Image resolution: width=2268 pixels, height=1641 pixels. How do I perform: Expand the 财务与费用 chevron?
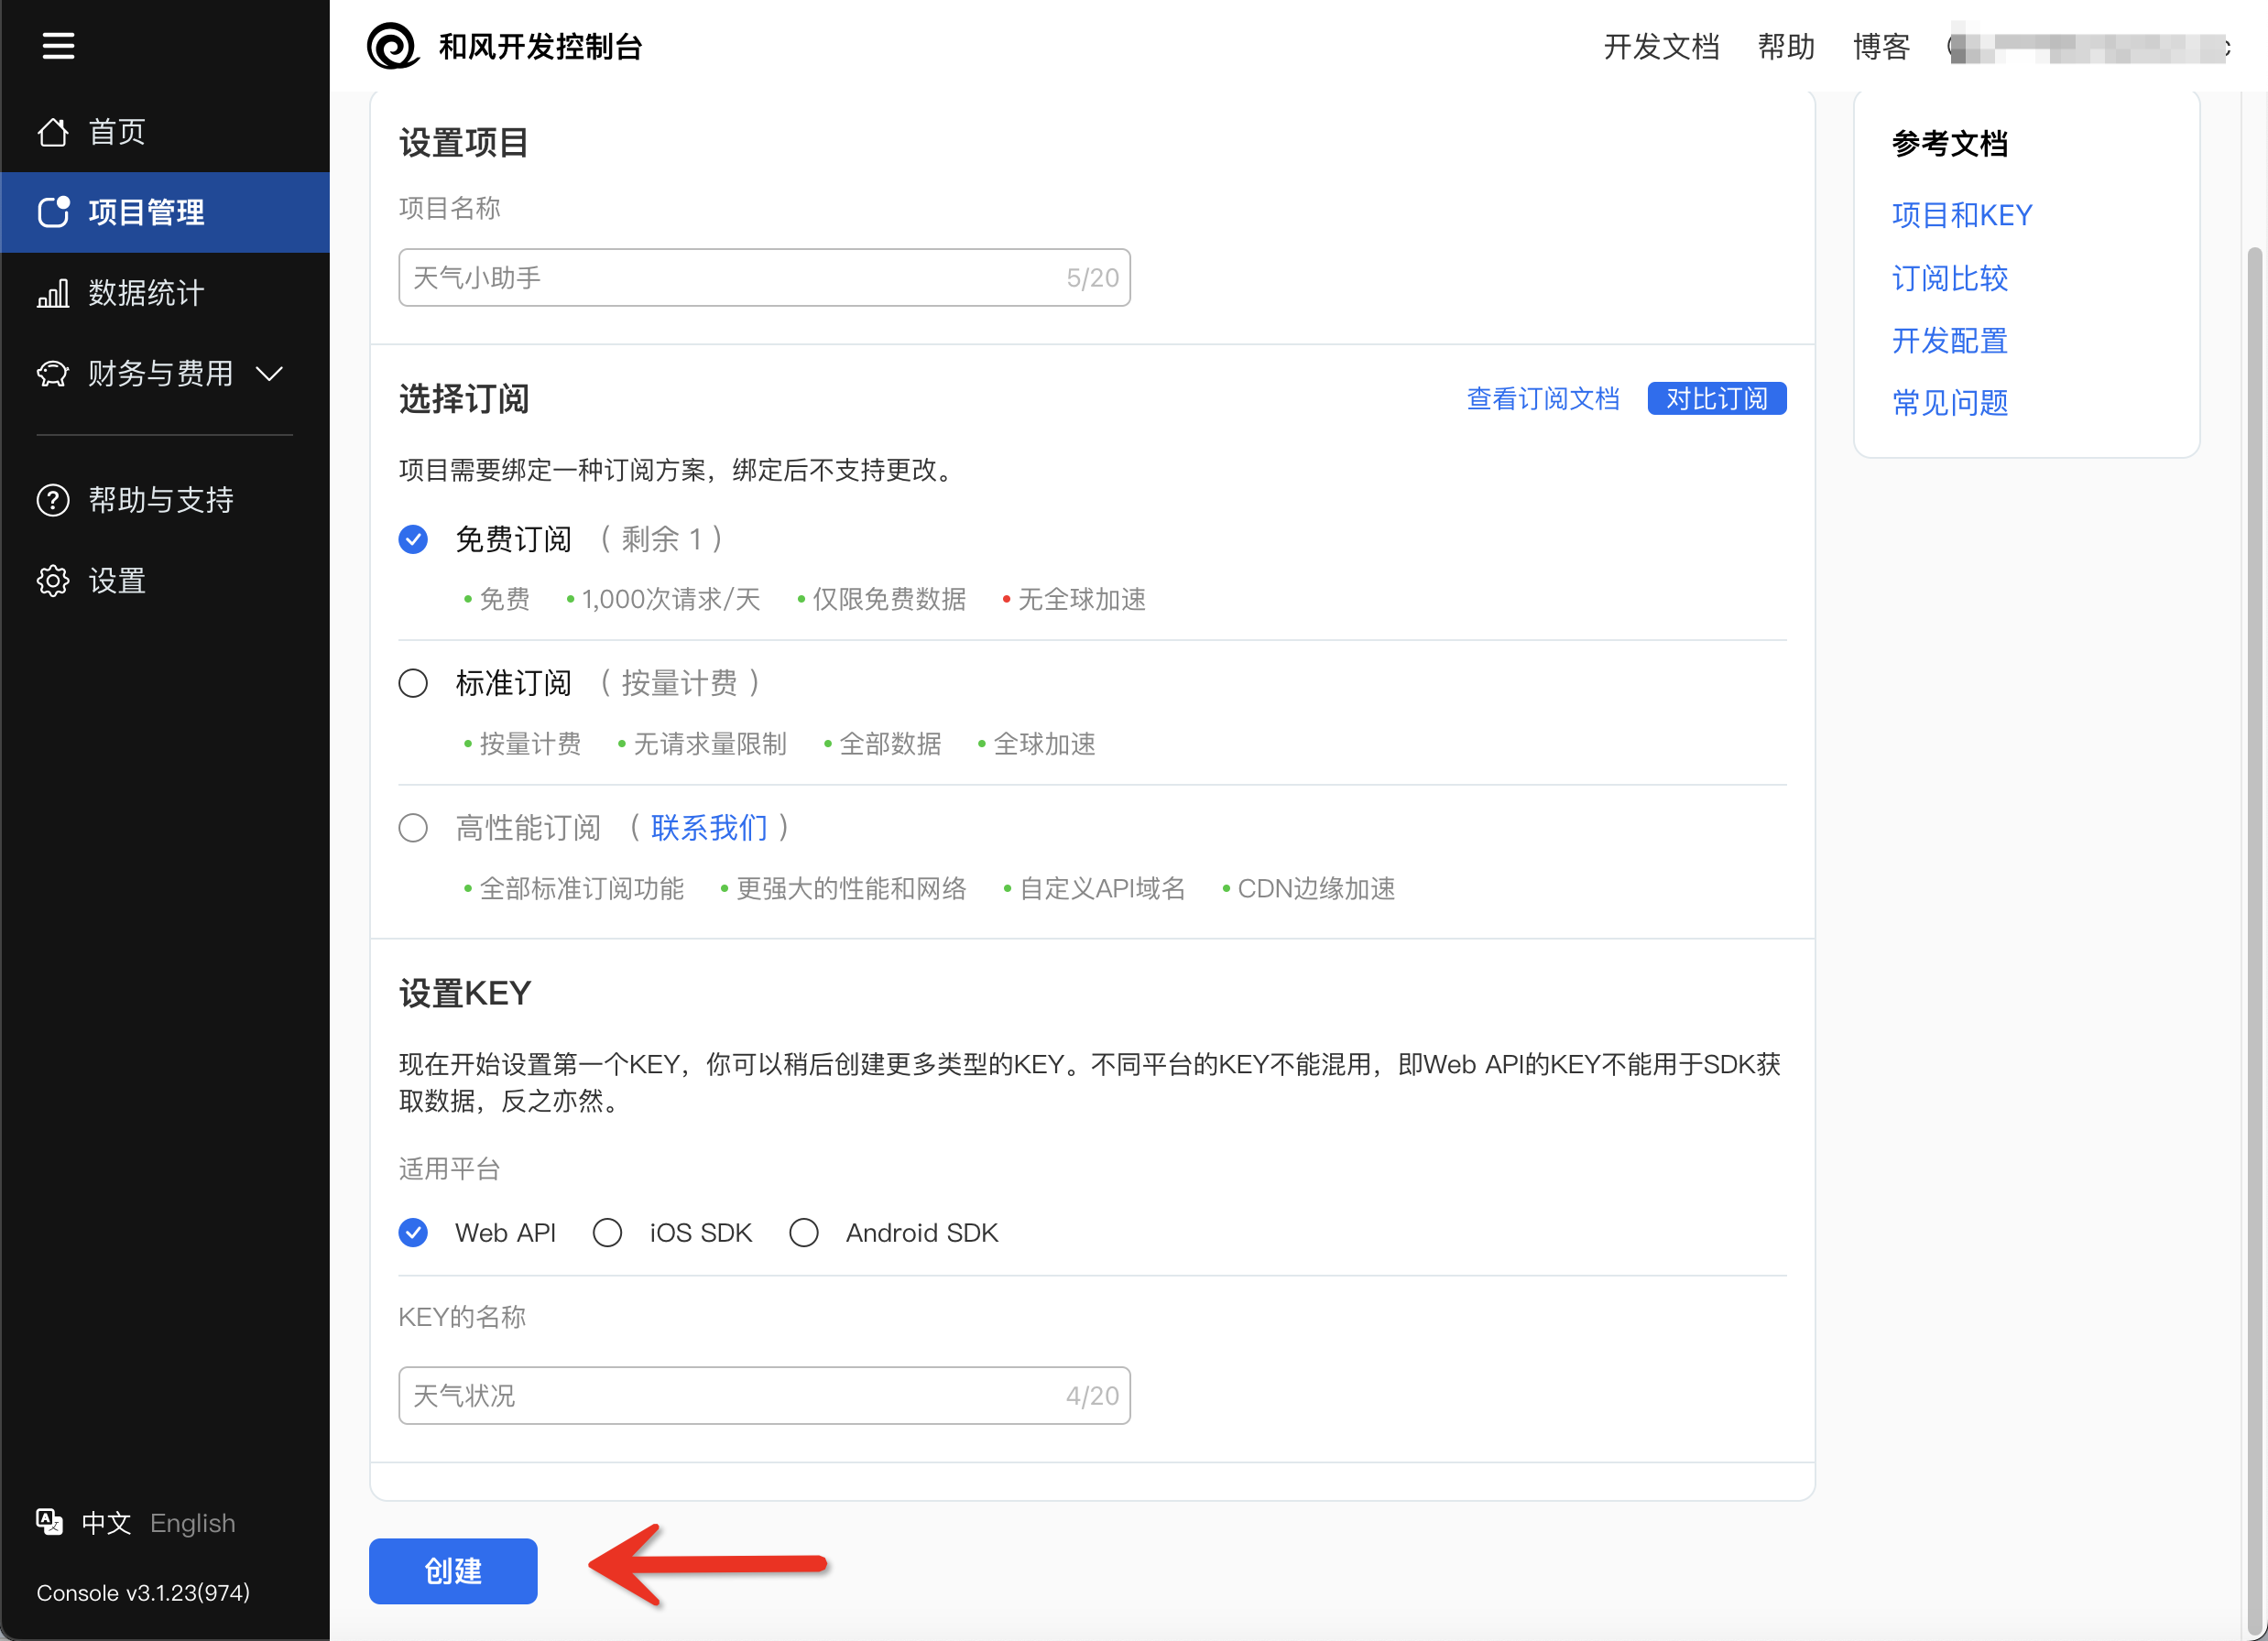pos(269,374)
